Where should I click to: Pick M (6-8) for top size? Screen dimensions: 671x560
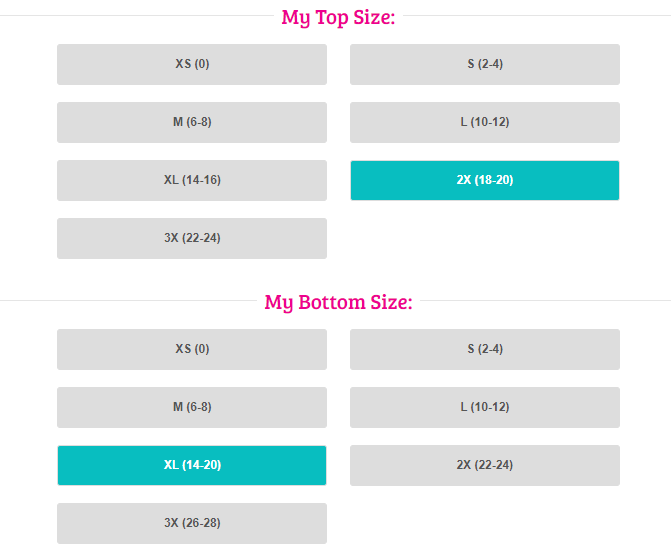[192, 122]
